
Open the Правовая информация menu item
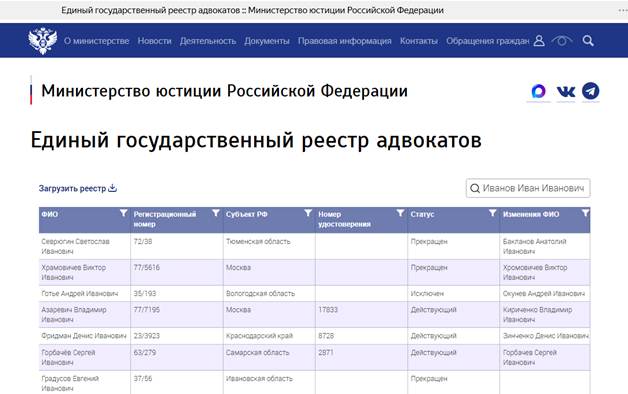pyautogui.click(x=344, y=41)
